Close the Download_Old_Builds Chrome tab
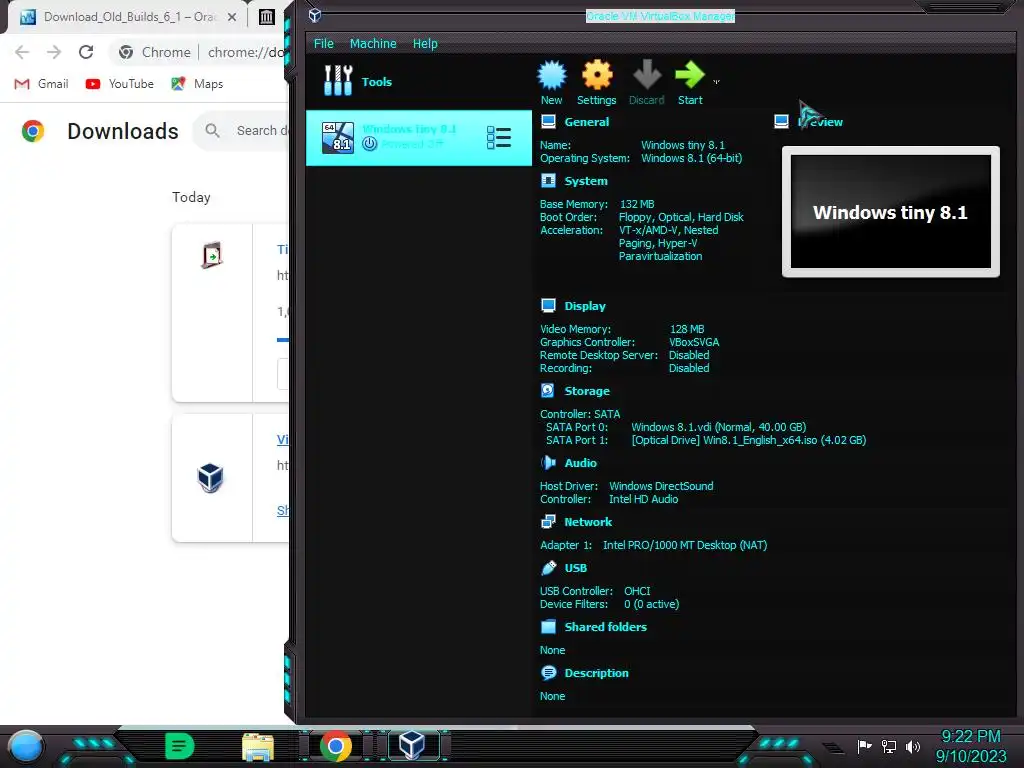The width and height of the screenshot is (1024, 768). coord(232,17)
